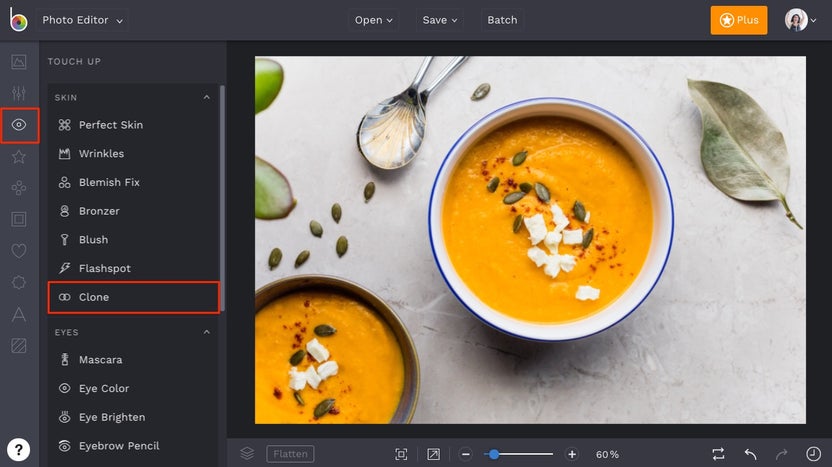Open the Graphics badge sidebar icon
832x467 pixels.
[x=19, y=282]
